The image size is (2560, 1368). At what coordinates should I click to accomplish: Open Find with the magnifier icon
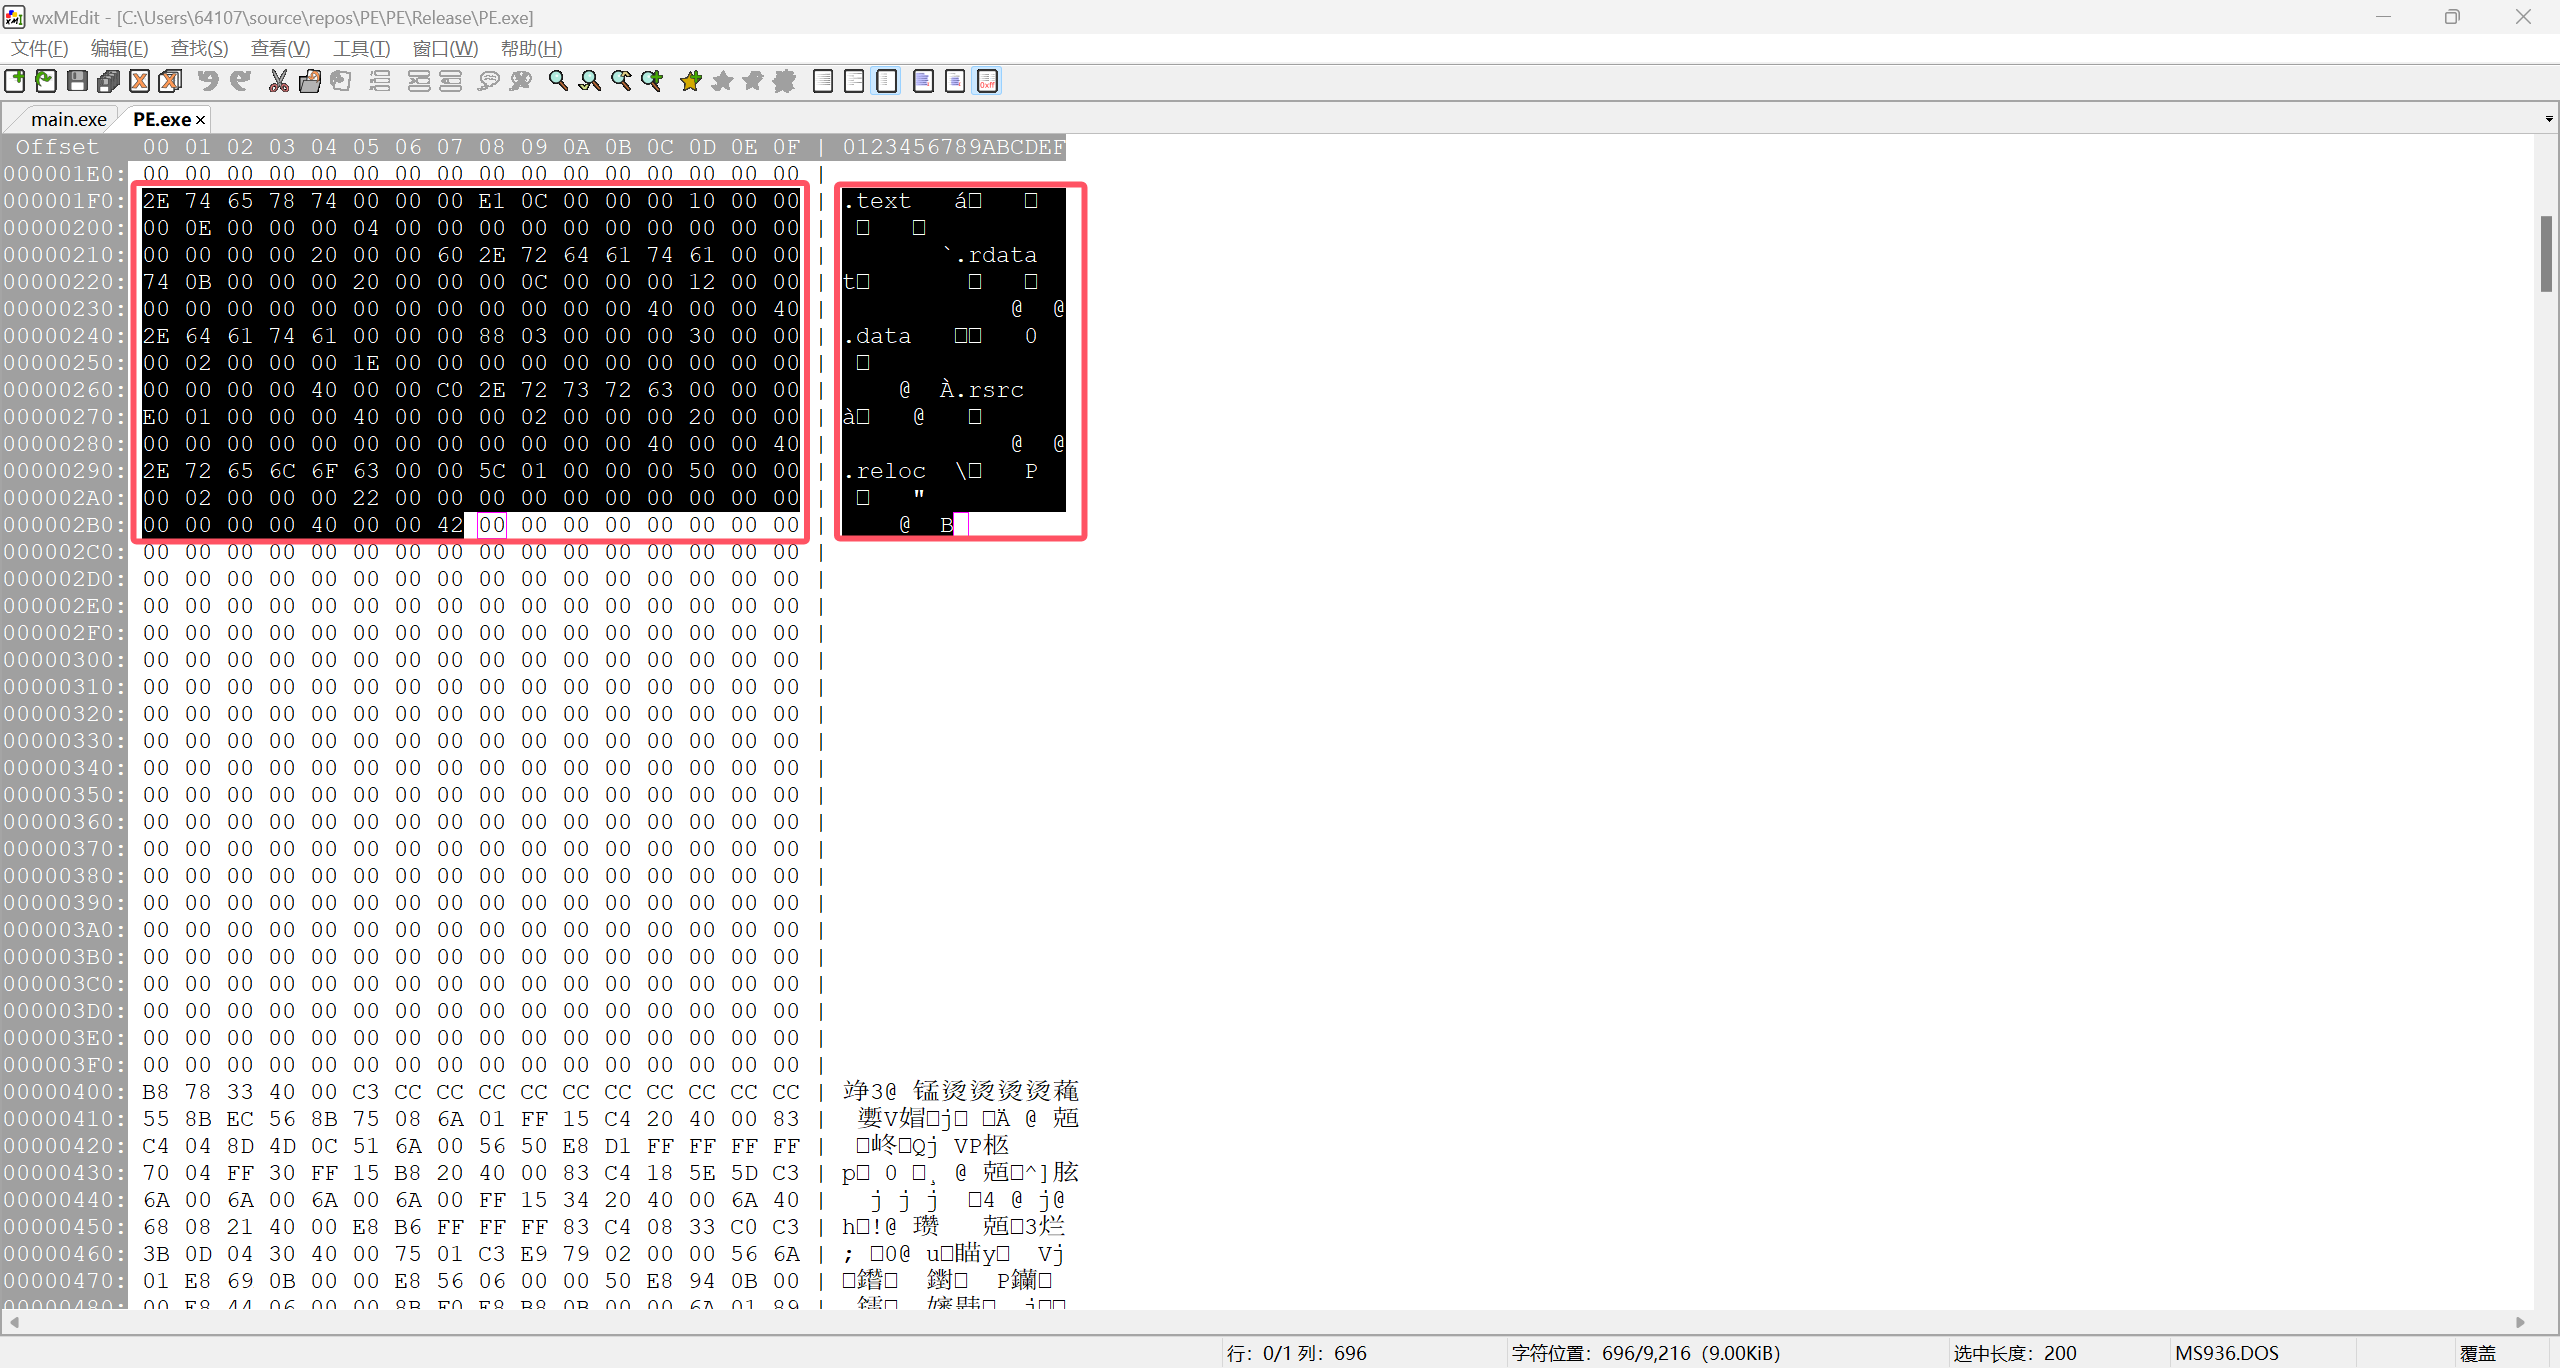point(558,81)
